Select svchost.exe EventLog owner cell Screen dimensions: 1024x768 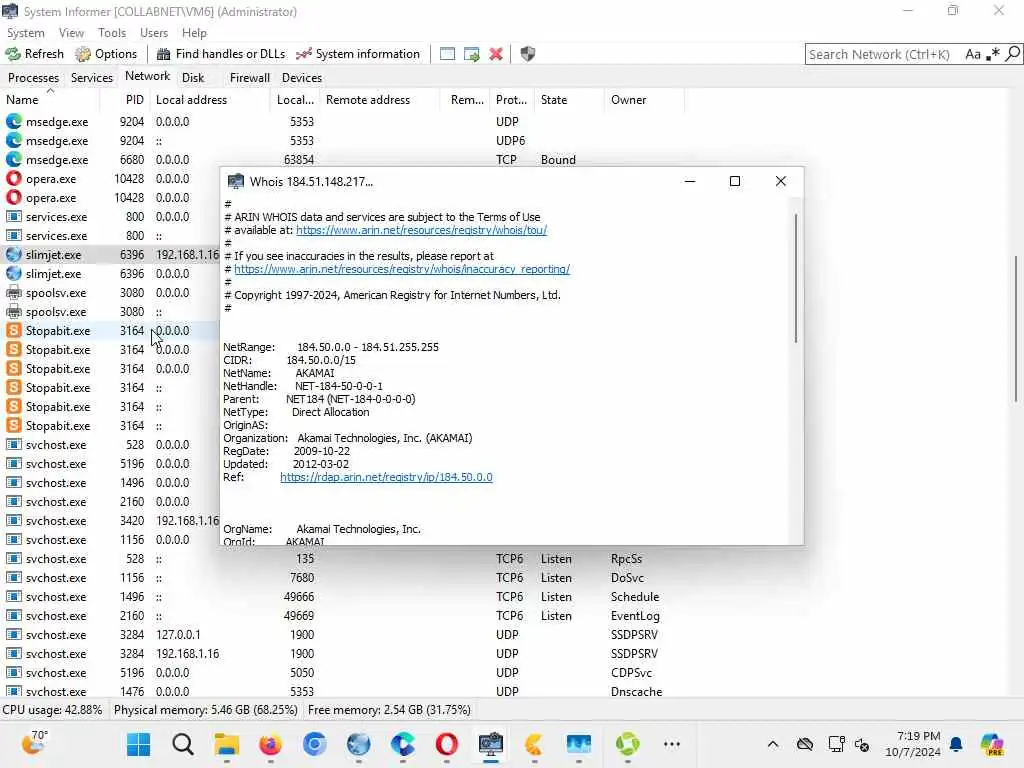point(635,616)
